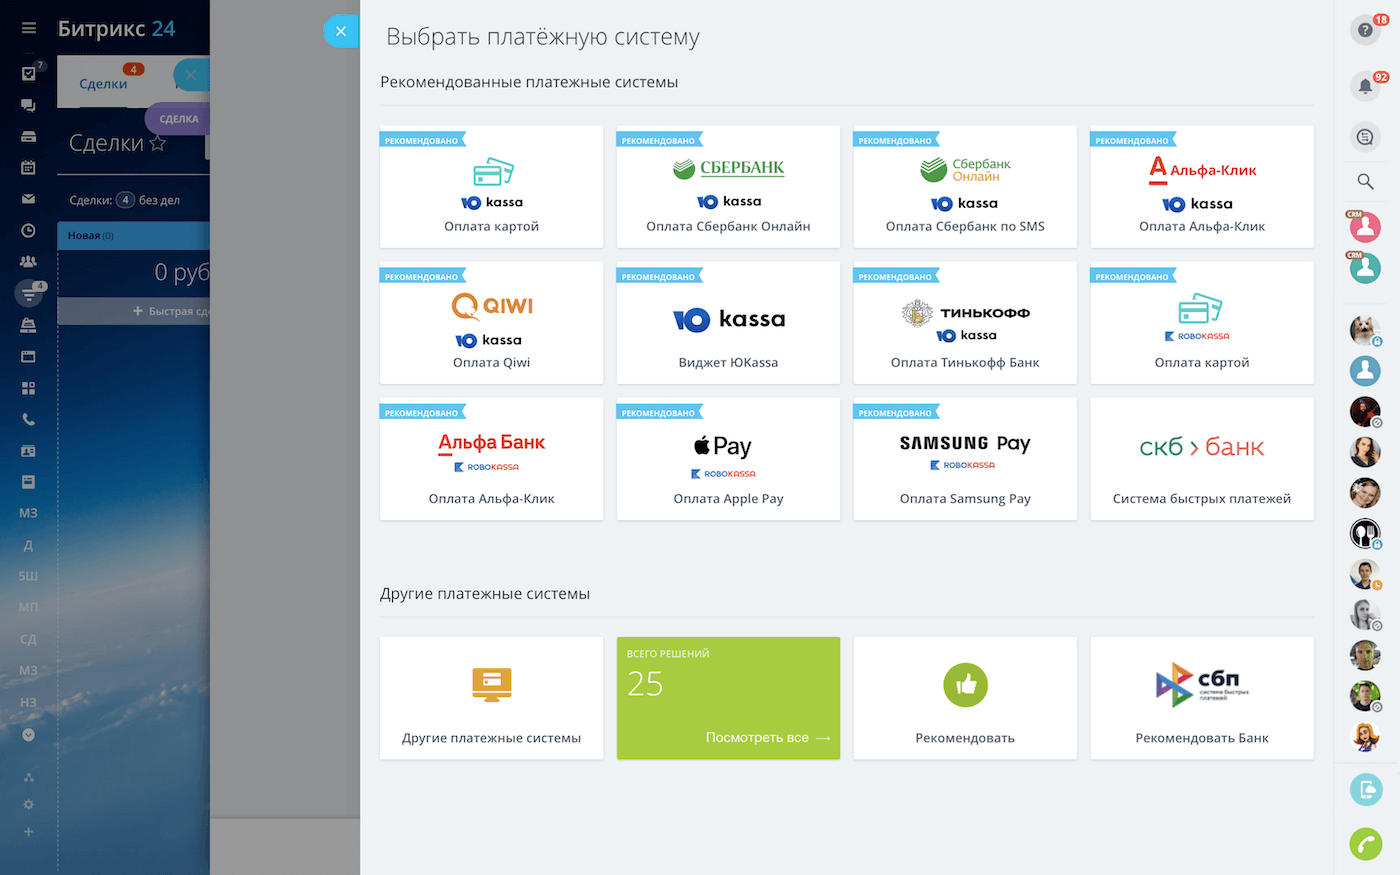The height and width of the screenshot is (875, 1400).
Task: Click the Рекомендовать Банк СБП tile
Action: coord(1202,698)
